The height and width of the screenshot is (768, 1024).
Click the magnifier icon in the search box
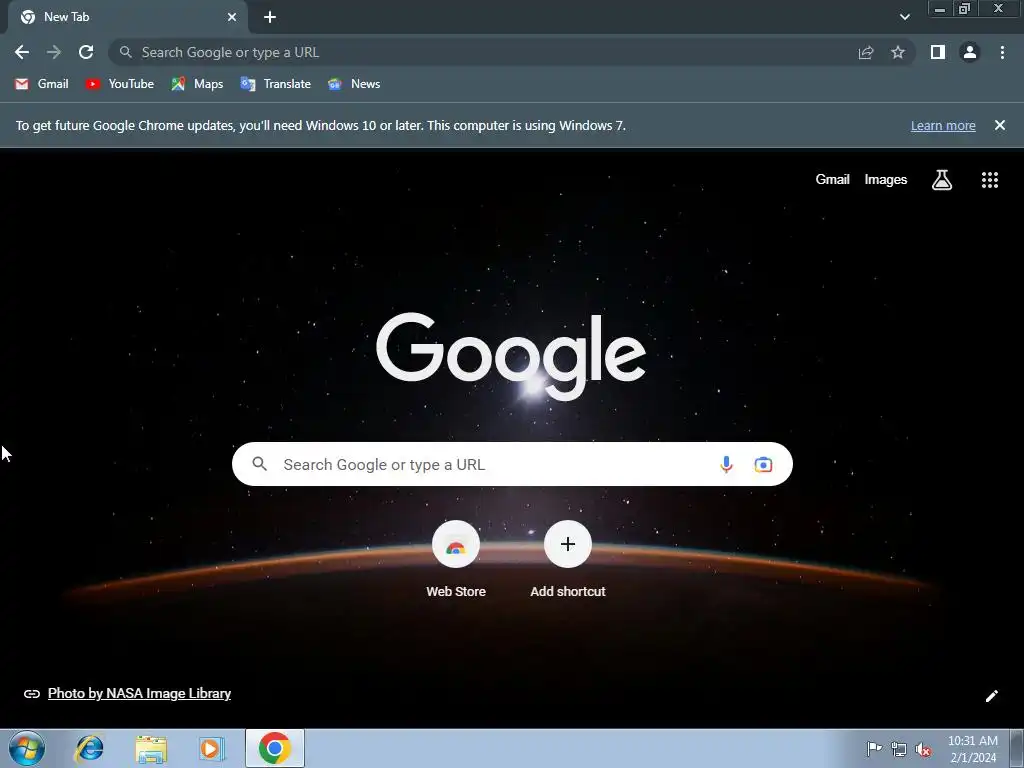point(259,464)
